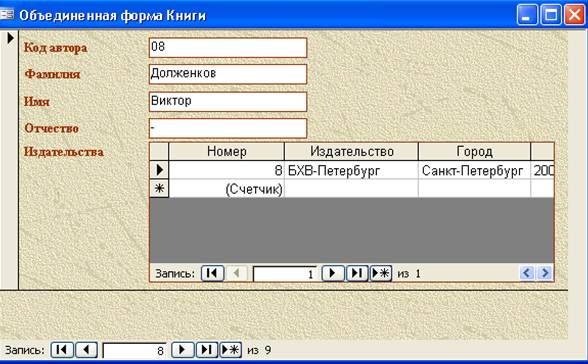Click the subform select-all corner box

point(159,151)
